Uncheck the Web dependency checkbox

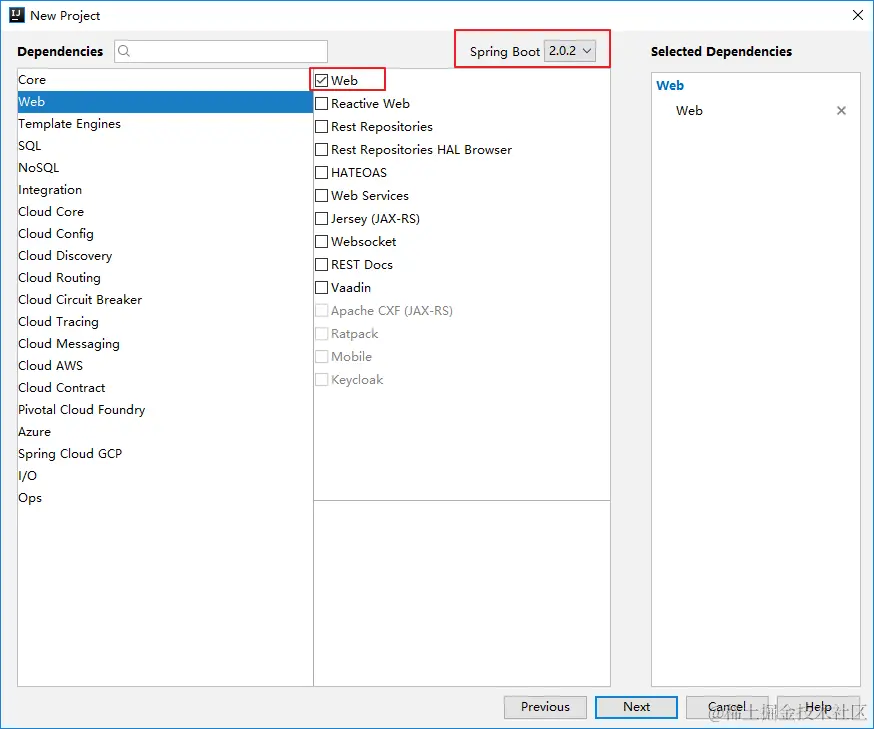tap(322, 80)
